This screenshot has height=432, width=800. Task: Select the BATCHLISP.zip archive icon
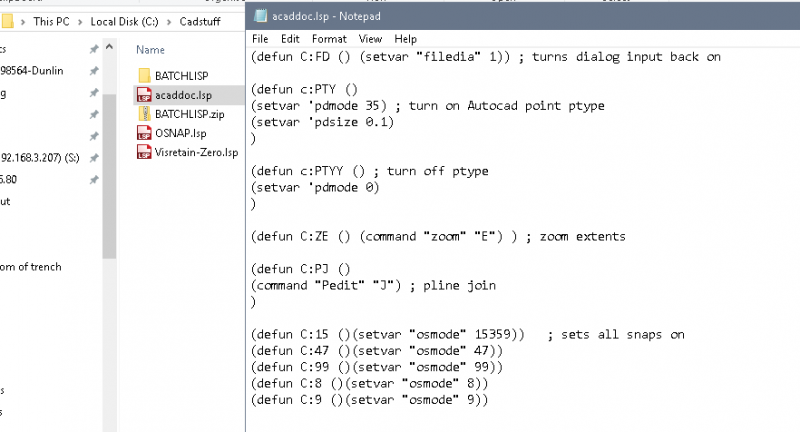tap(143, 114)
